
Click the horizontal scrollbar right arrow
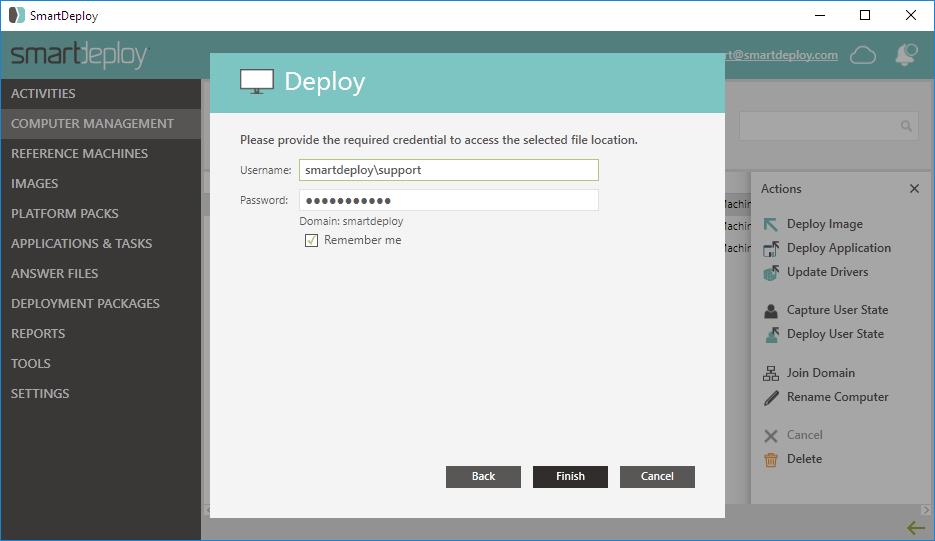925,510
